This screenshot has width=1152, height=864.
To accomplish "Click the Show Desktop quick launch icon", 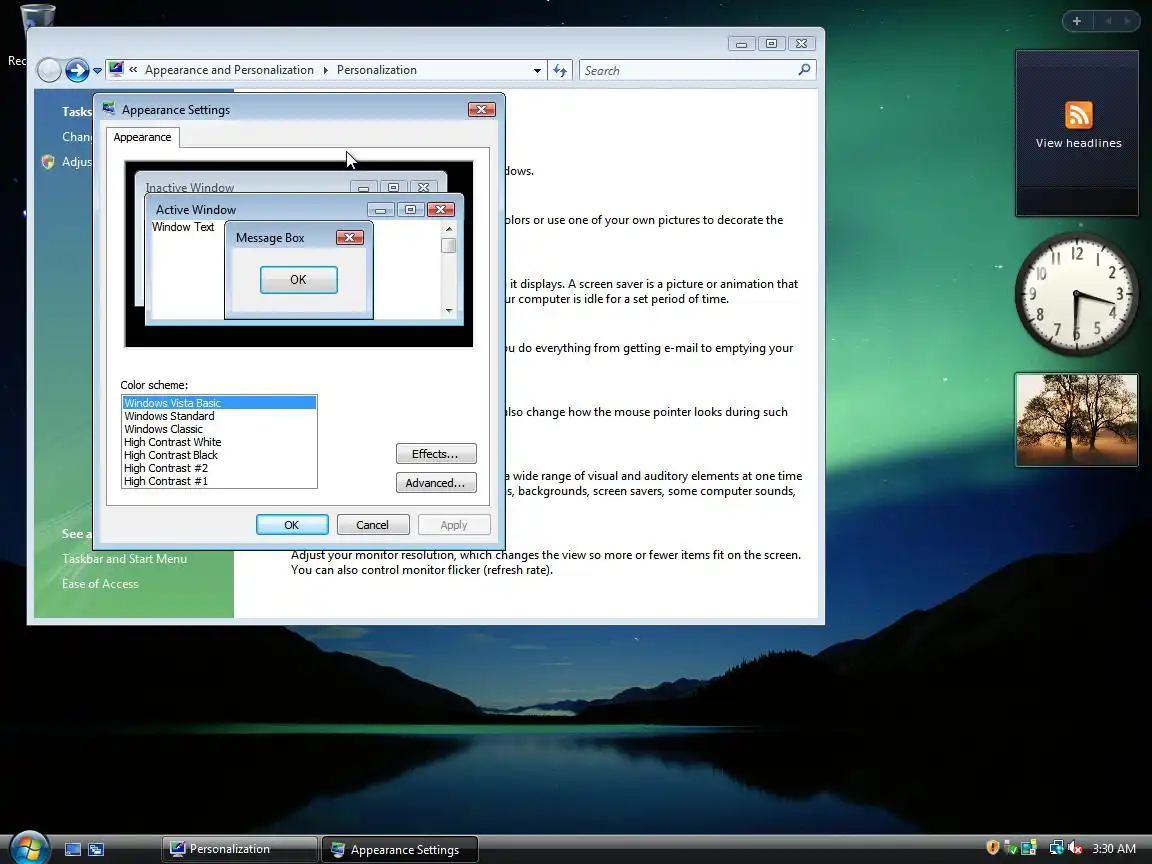I will pos(73,849).
